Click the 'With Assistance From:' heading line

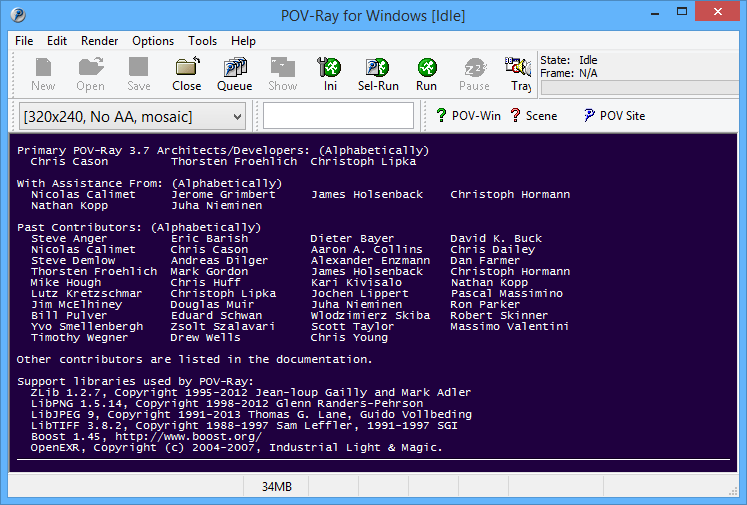(x=150, y=183)
